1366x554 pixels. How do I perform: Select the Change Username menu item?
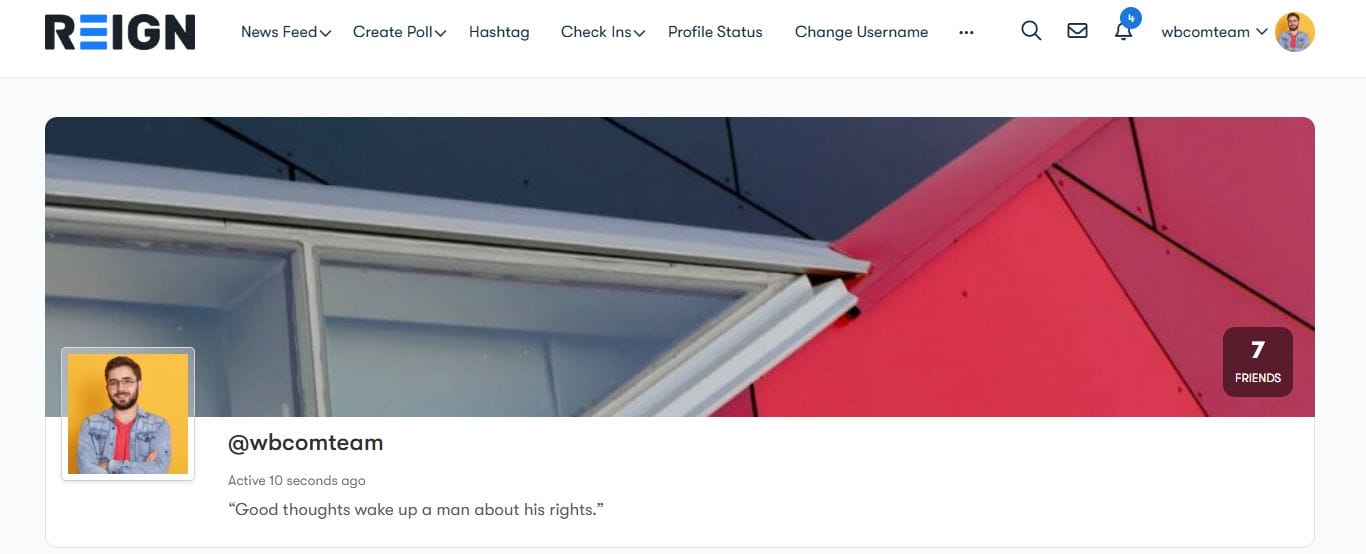[x=861, y=32]
